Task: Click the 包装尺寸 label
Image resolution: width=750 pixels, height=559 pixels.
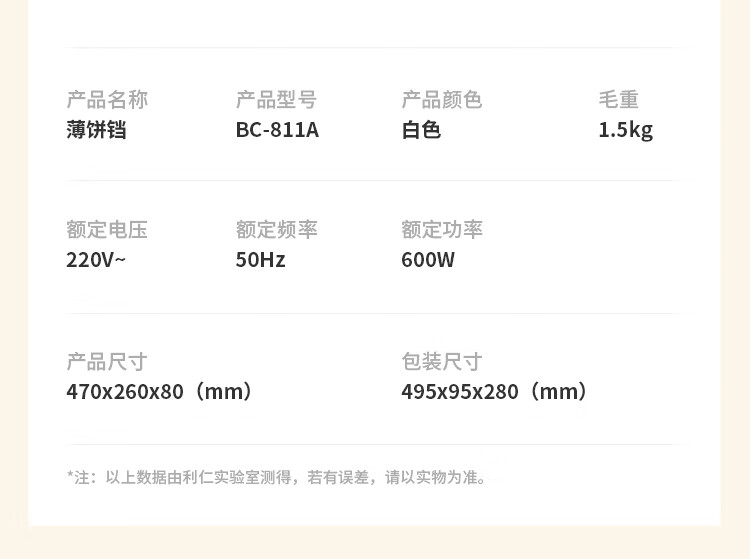Action: pos(442,362)
